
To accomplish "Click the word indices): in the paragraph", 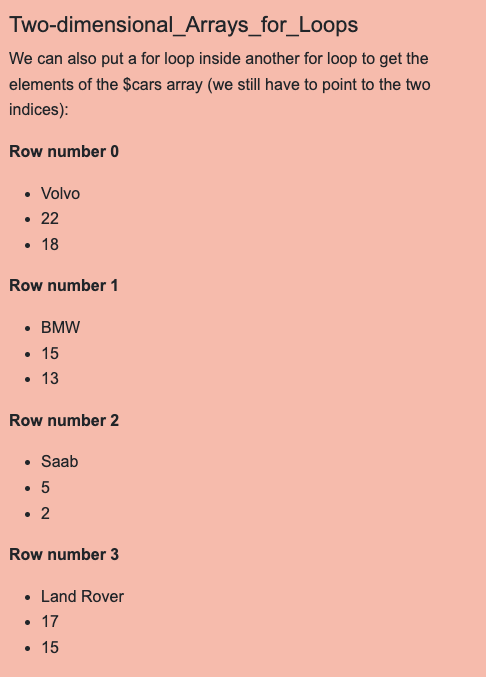I will pyautogui.click(x=39, y=110).
